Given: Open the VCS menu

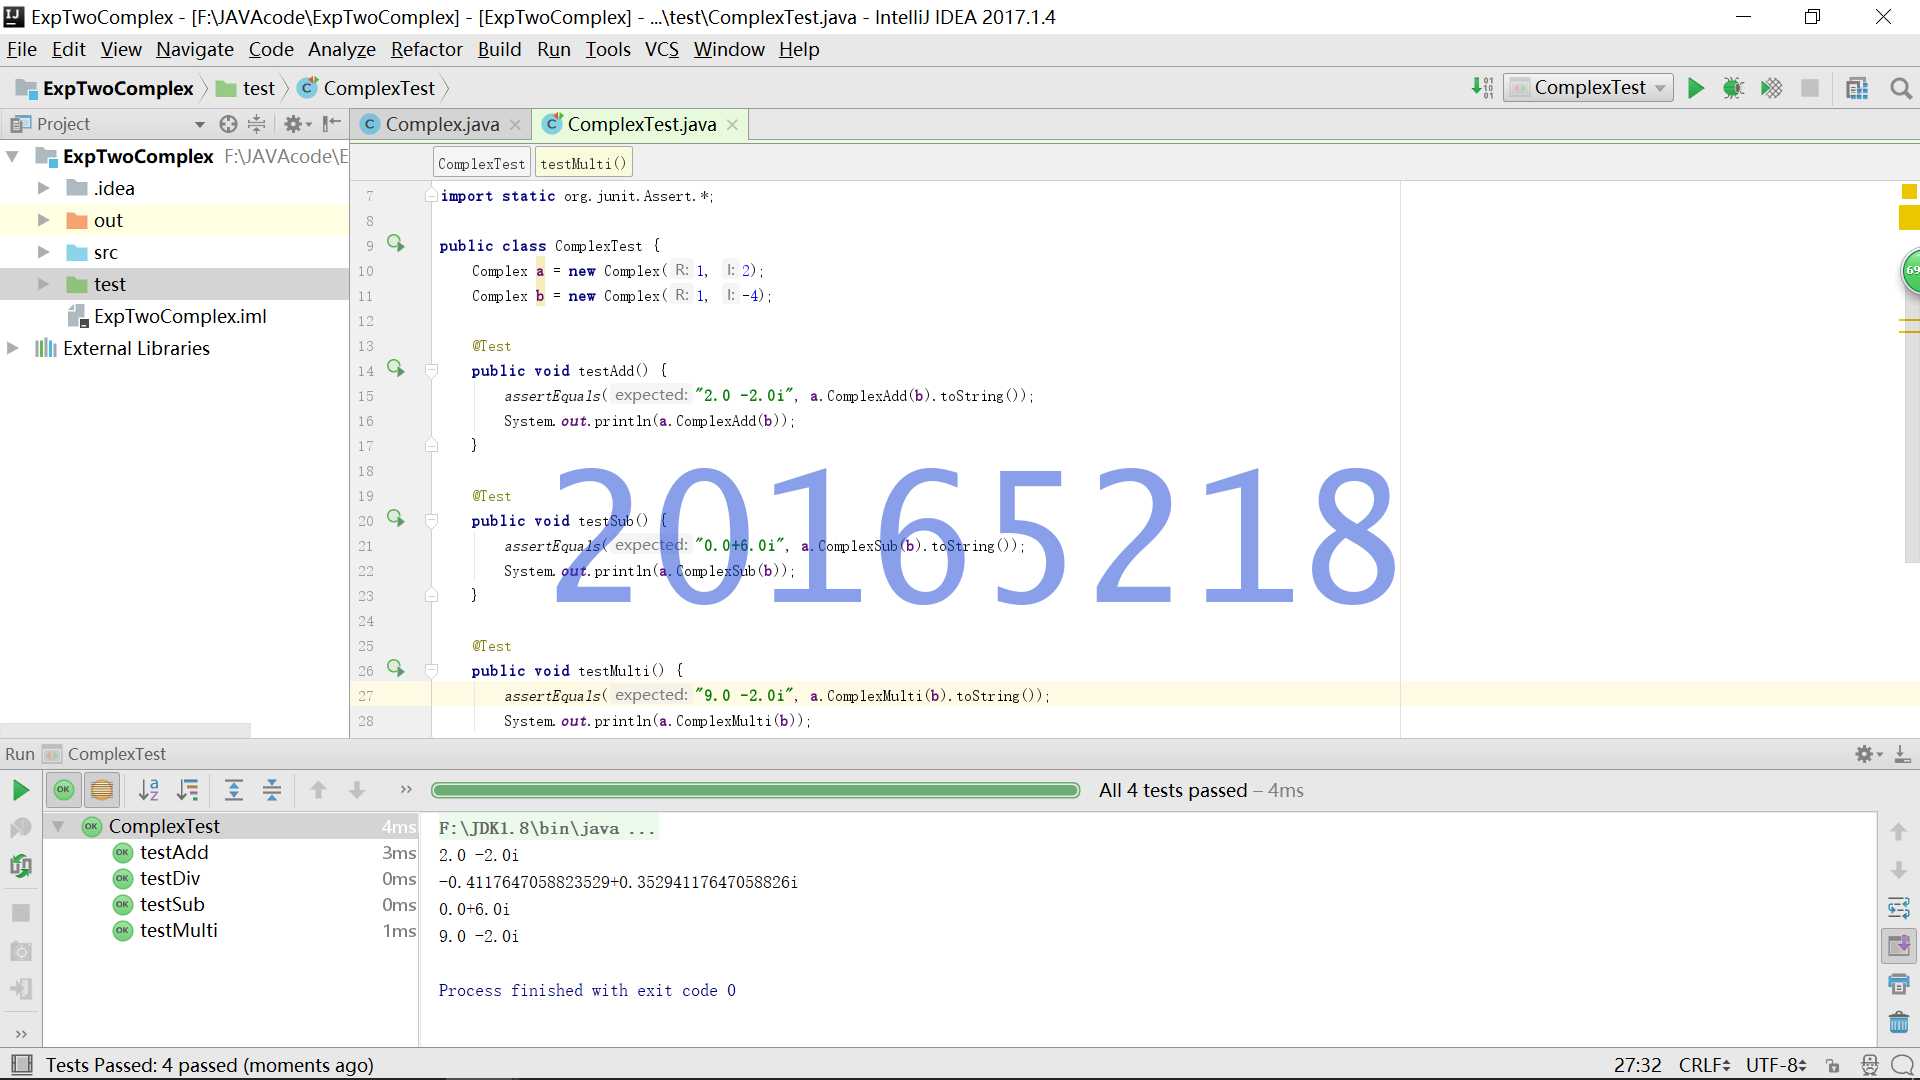Looking at the screenshot, I should [x=661, y=49].
